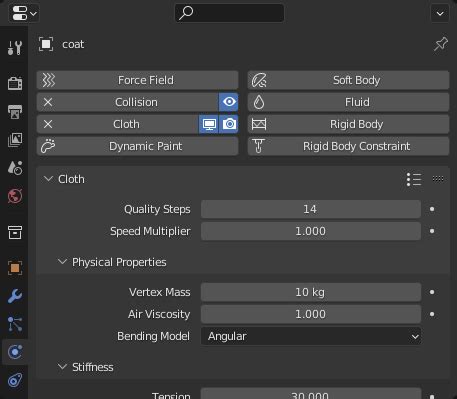Viewport: 457px width, 399px height.
Task: Add Fluid physics
Action: [348, 102]
